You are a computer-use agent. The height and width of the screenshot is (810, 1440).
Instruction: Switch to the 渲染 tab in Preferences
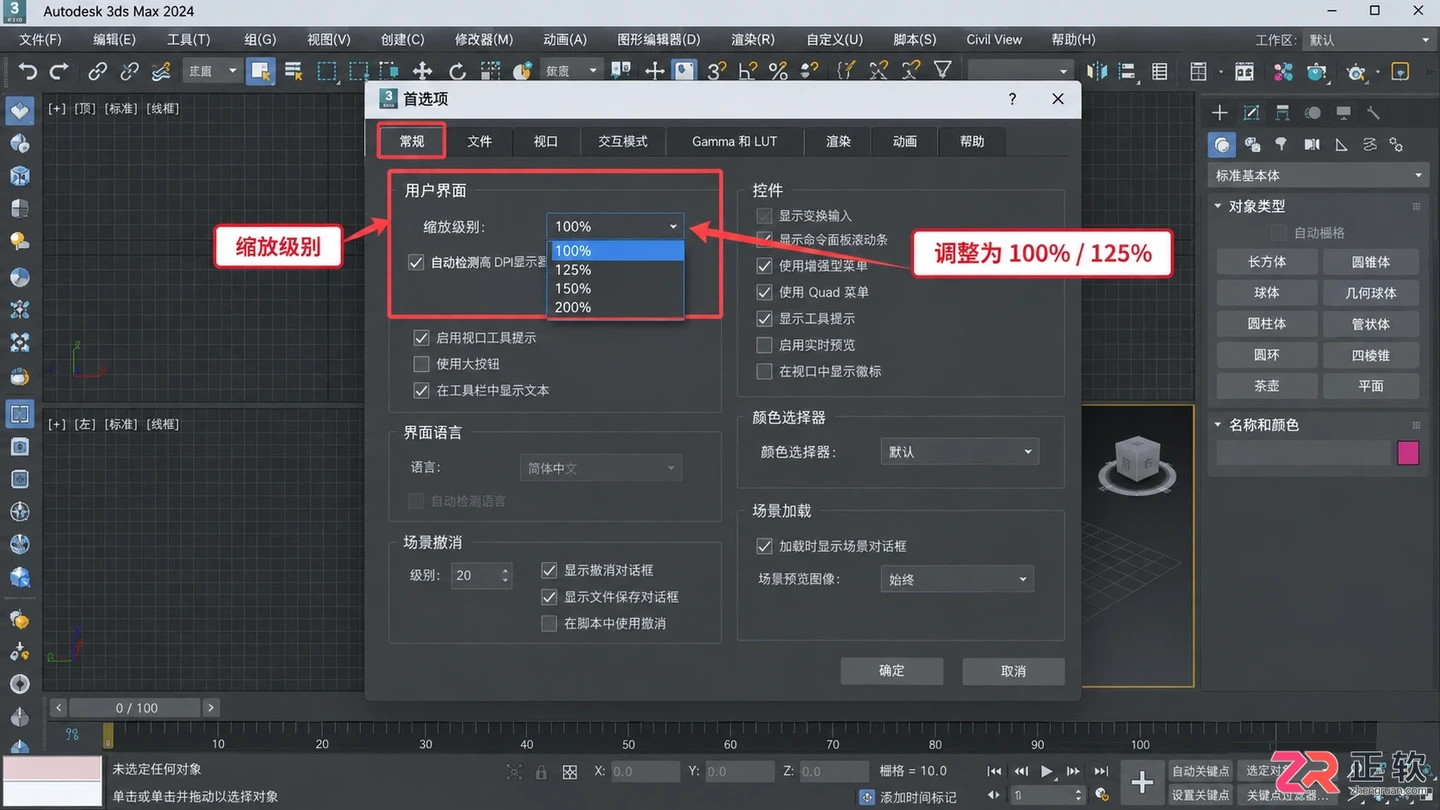838,141
